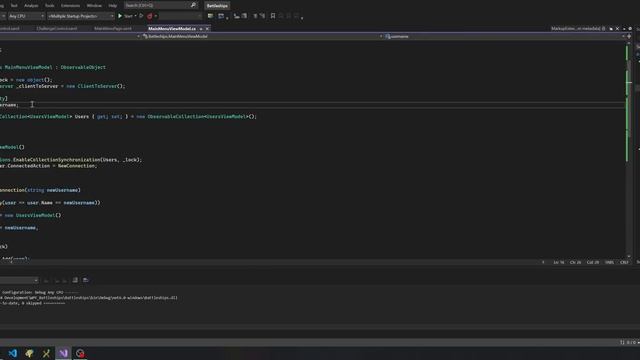640x360 pixels.
Task: Switch to the ChallengeControl.xaml tab
Action: coord(57,29)
